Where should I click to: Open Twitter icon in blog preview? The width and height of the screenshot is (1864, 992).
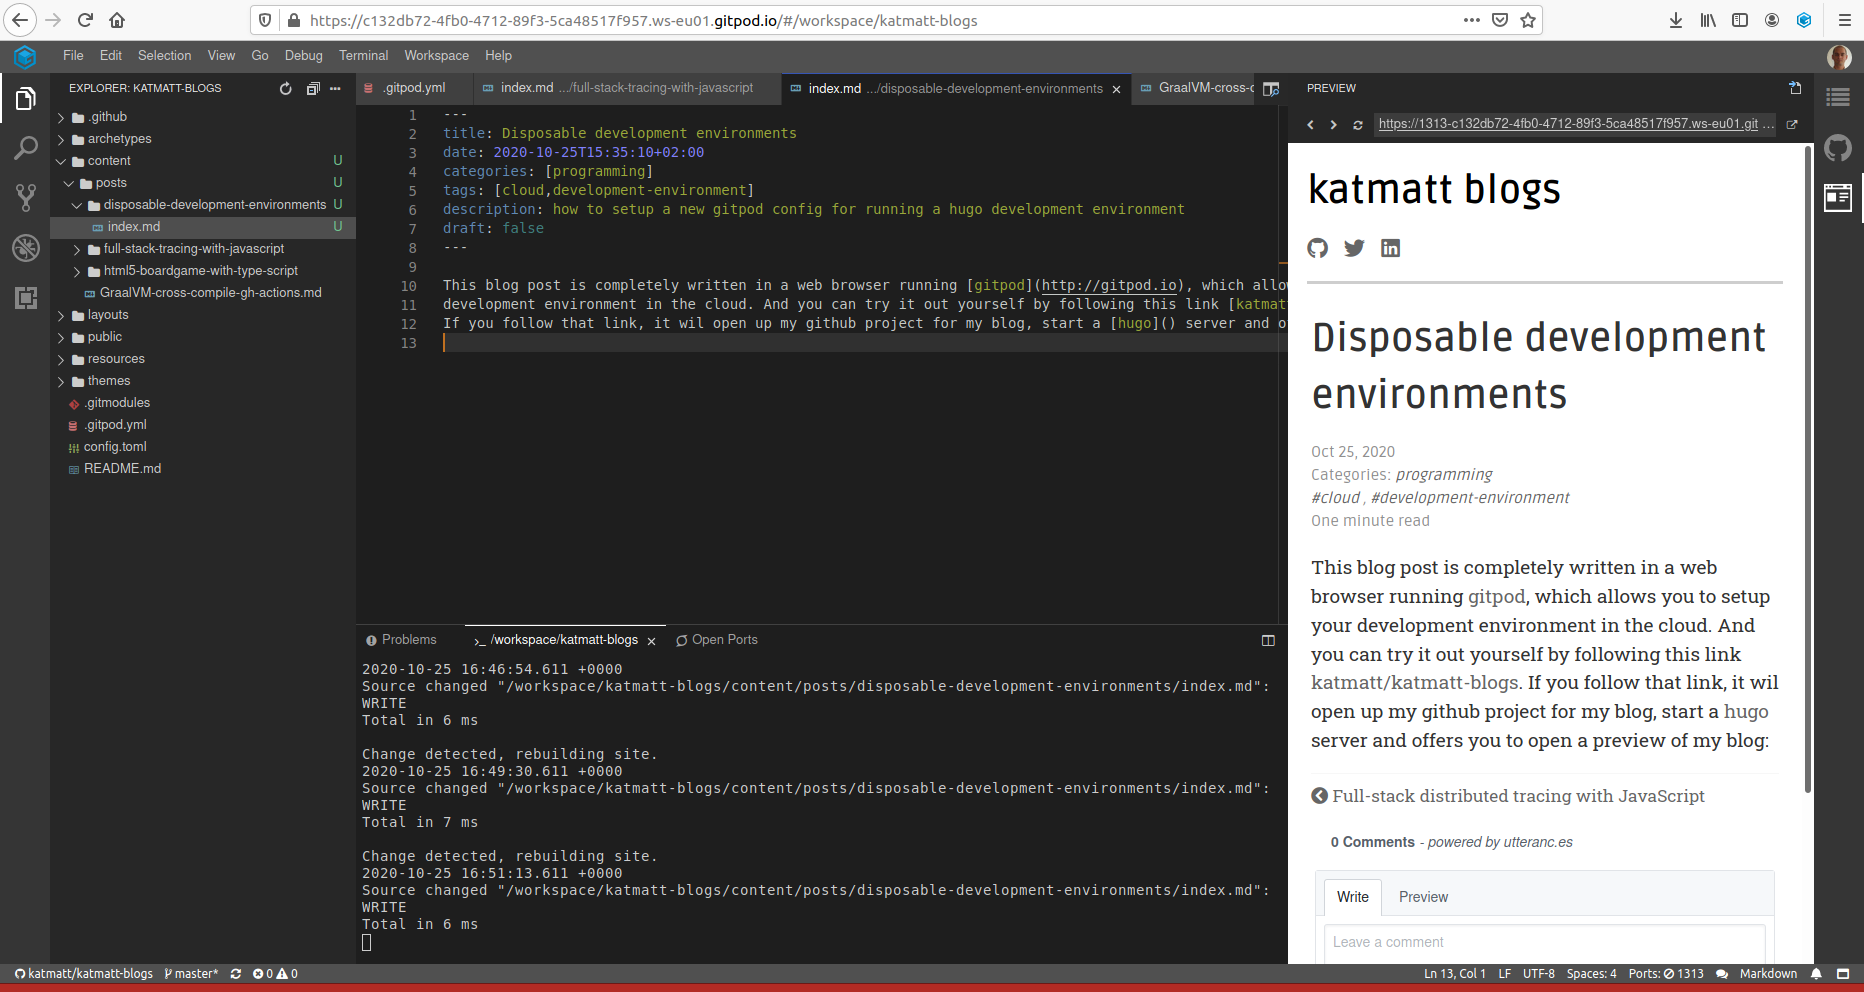1354,248
